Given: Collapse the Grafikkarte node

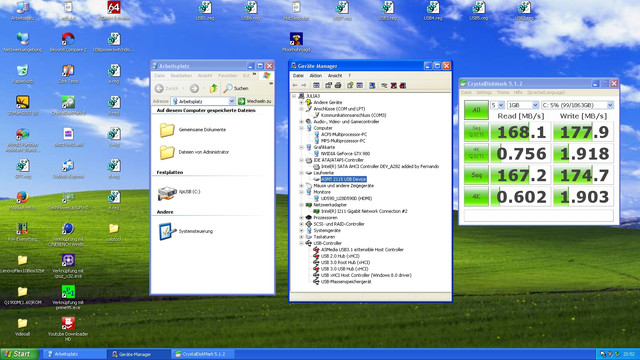Looking at the screenshot, I should coord(302,147).
